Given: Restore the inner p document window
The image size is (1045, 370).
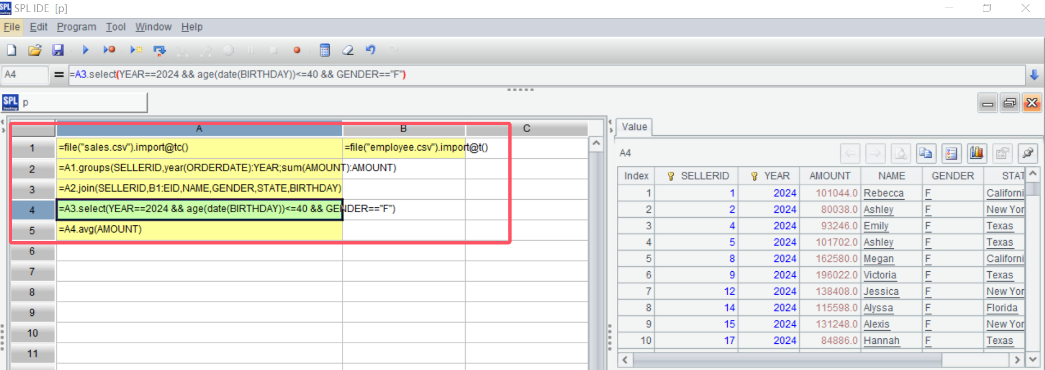Looking at the screenshot, I should 1010,103.
